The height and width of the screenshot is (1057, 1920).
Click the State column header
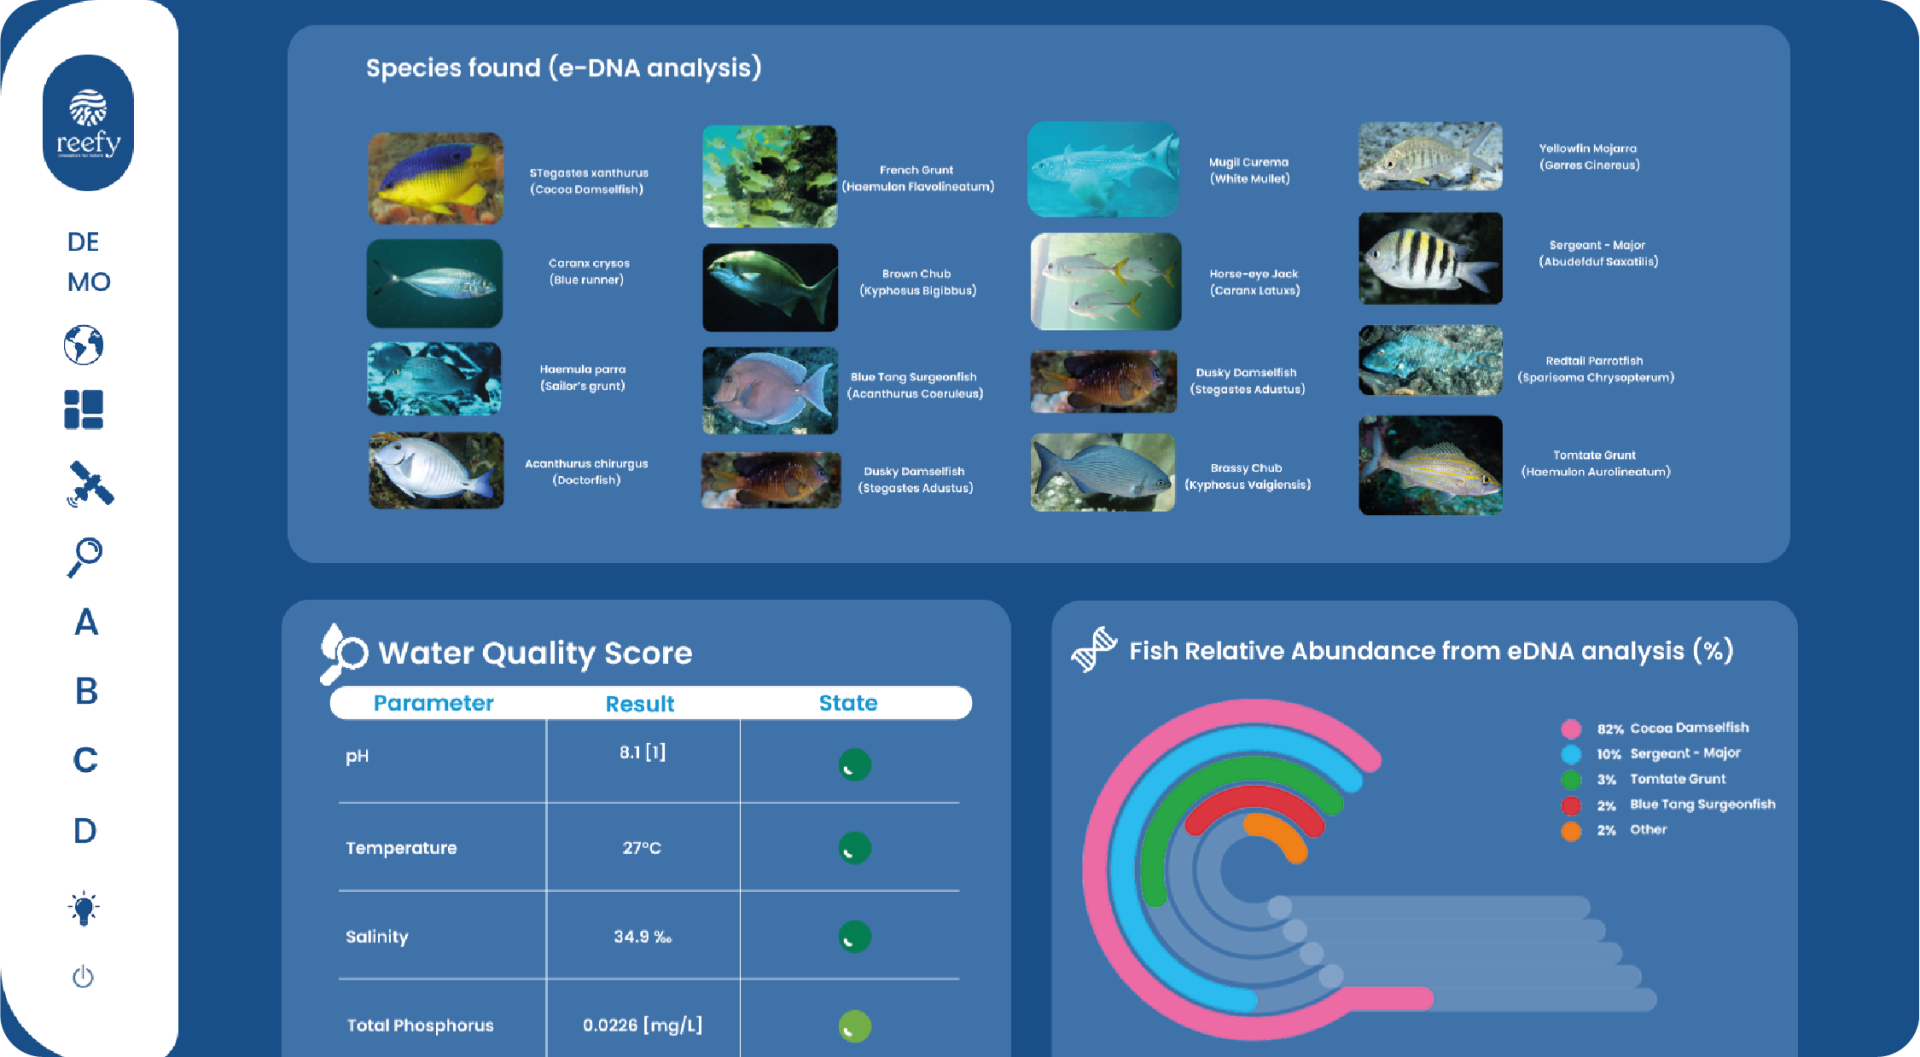tap(848, 703)
